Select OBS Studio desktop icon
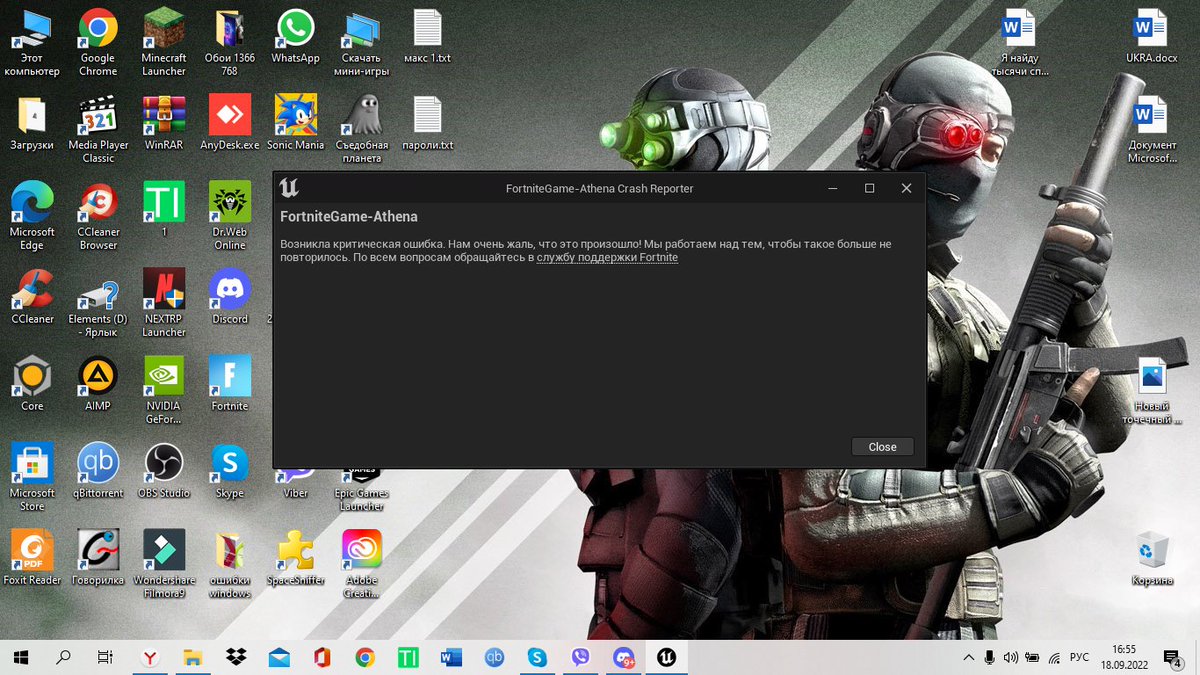 (x=164, y=471)
